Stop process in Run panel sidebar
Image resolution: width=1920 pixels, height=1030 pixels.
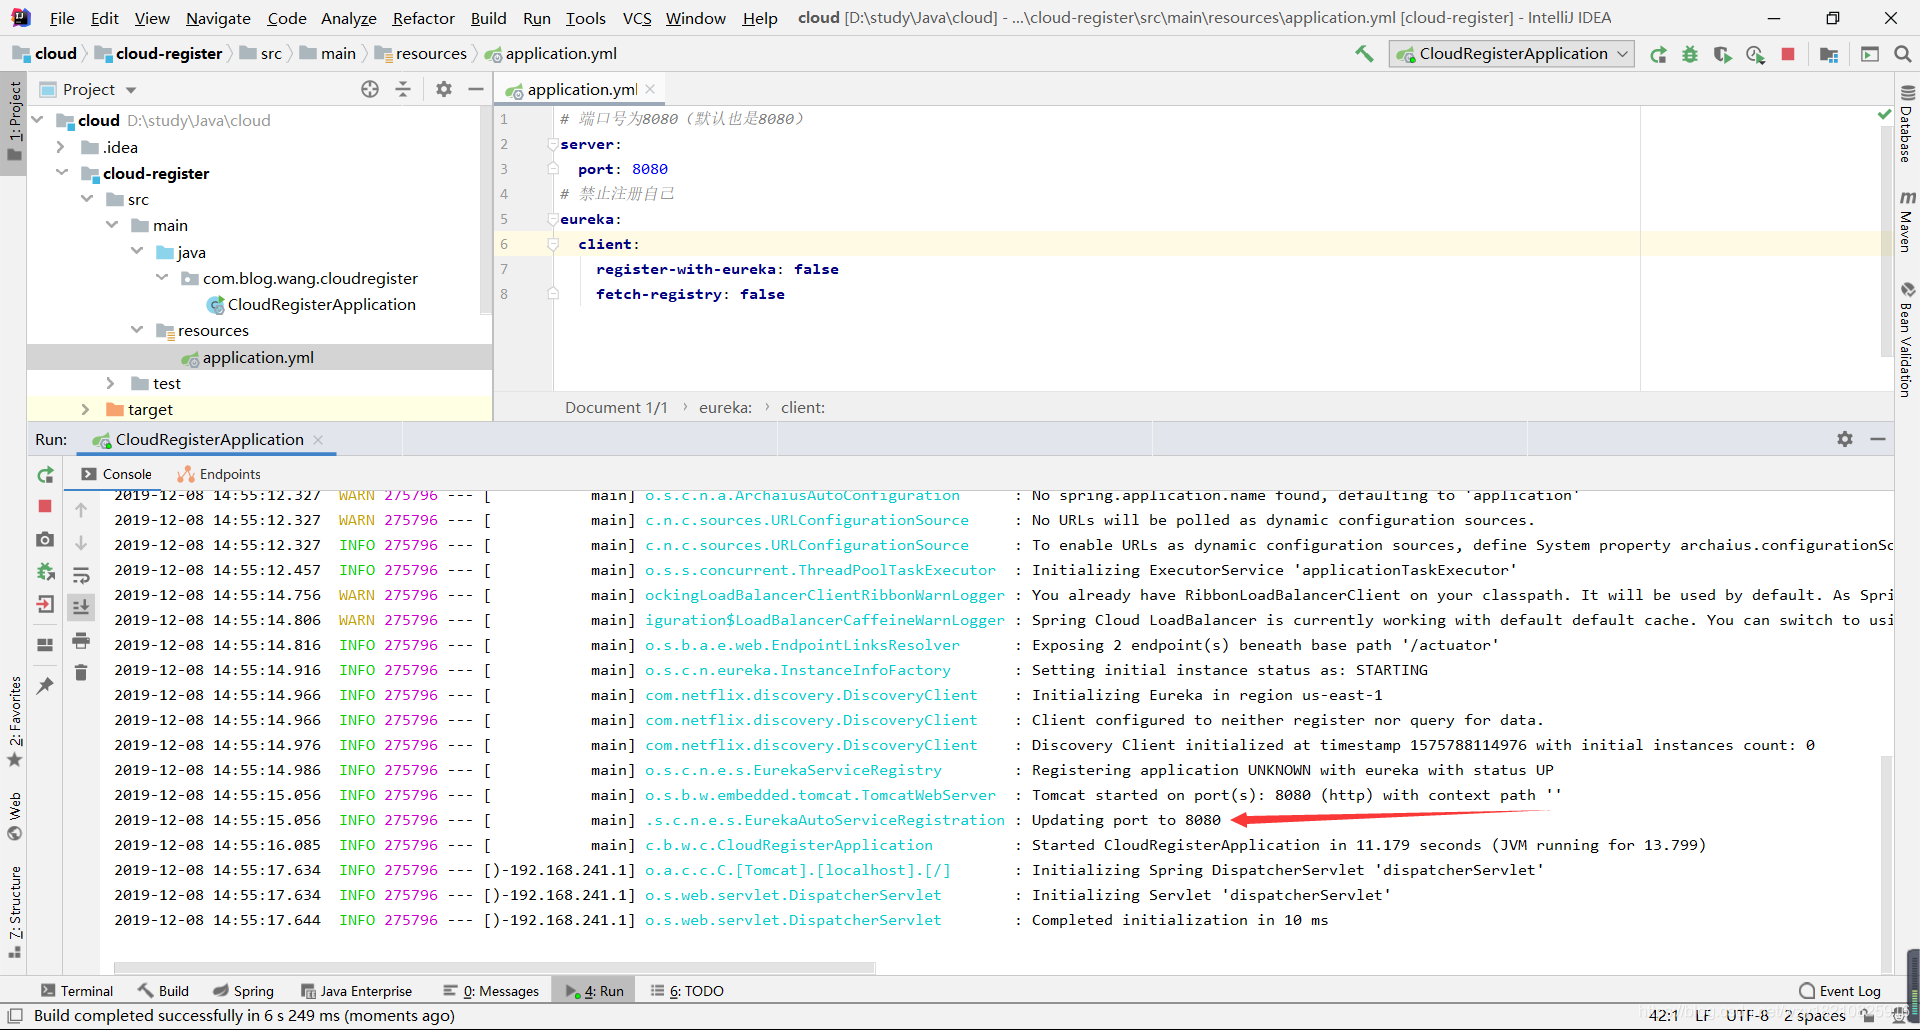(x=45, y=507)
